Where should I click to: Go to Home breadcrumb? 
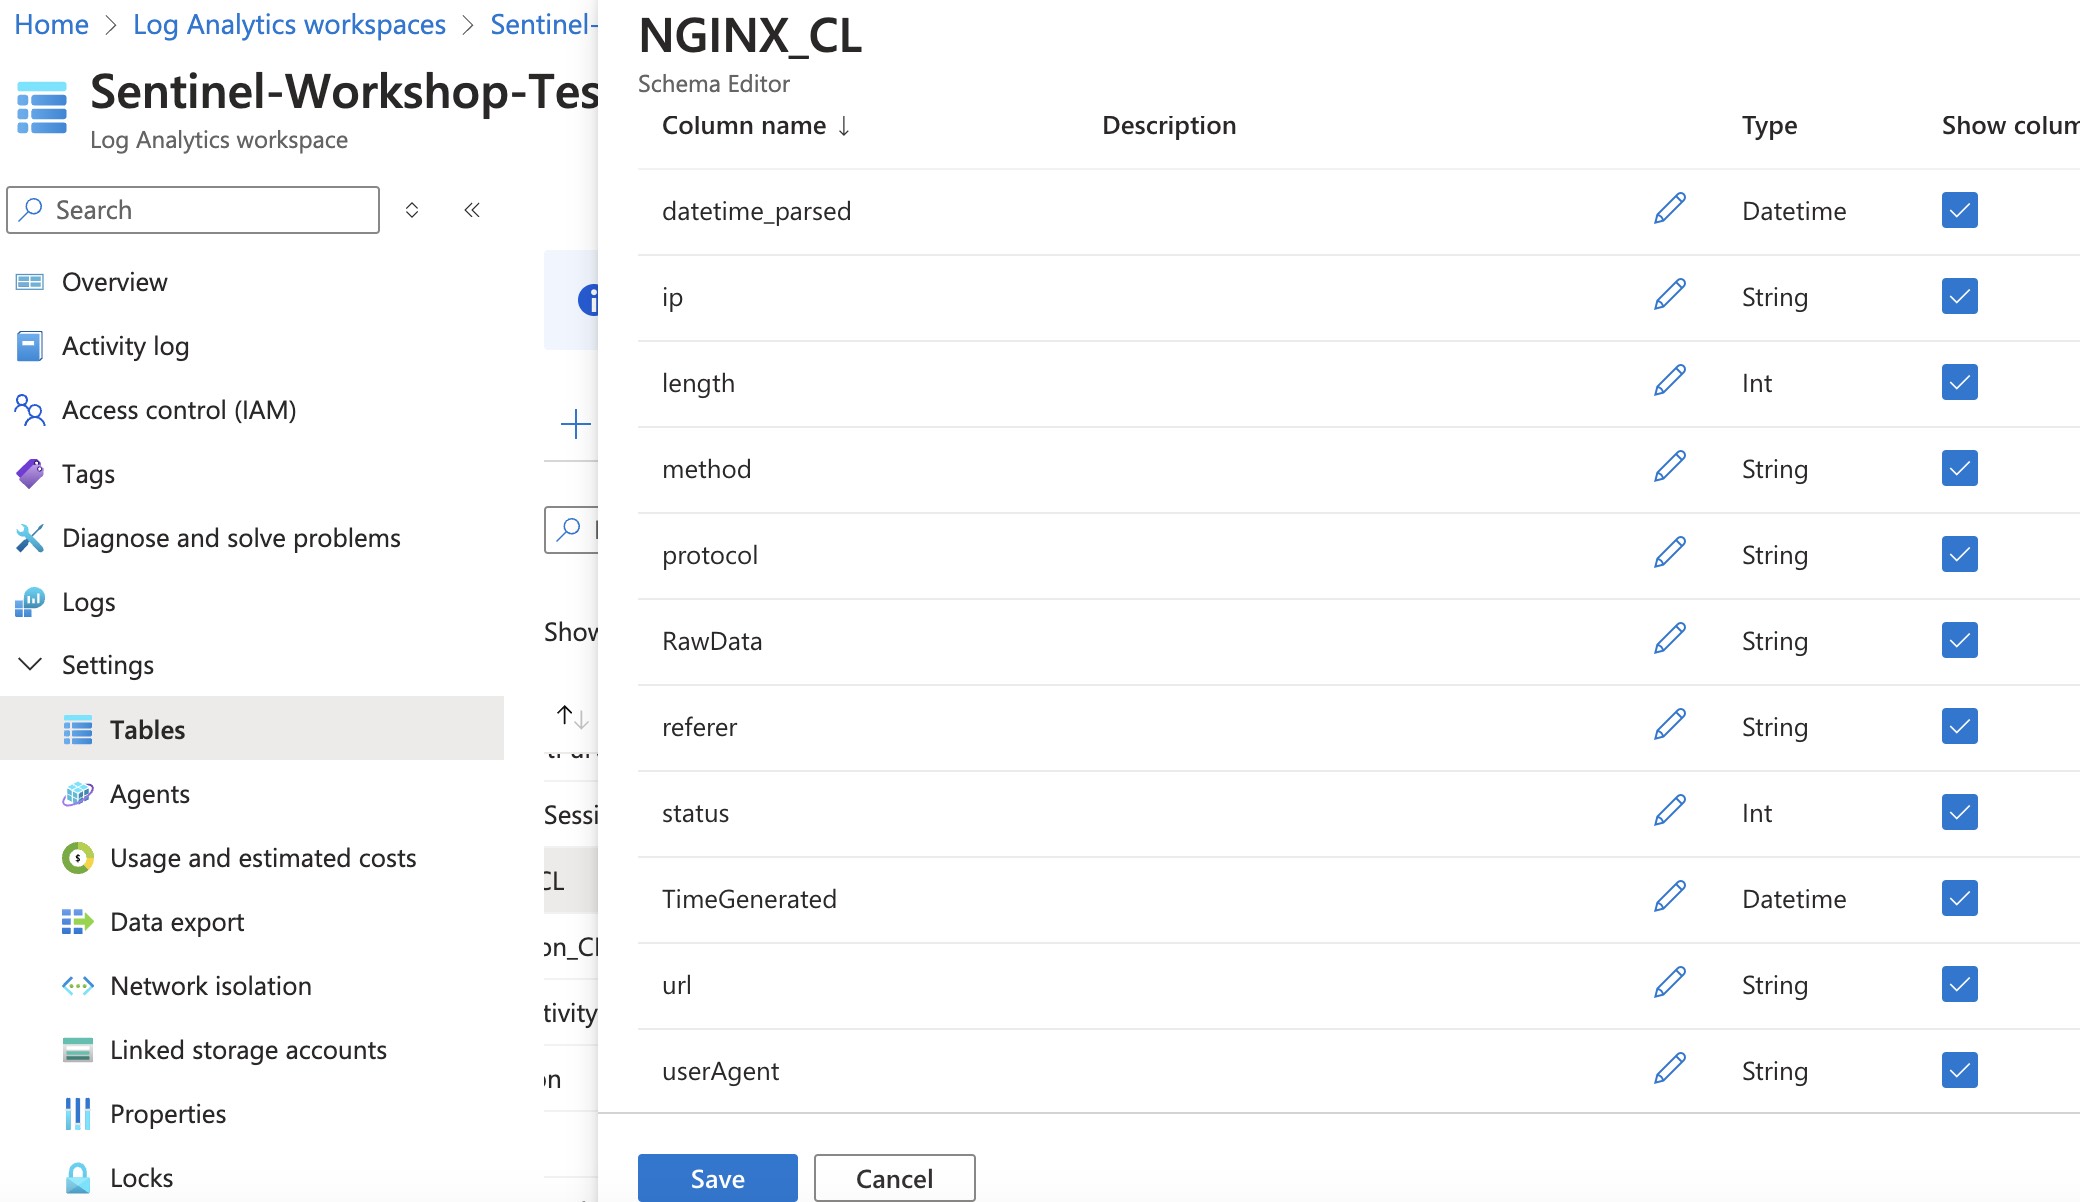(52, 24)
